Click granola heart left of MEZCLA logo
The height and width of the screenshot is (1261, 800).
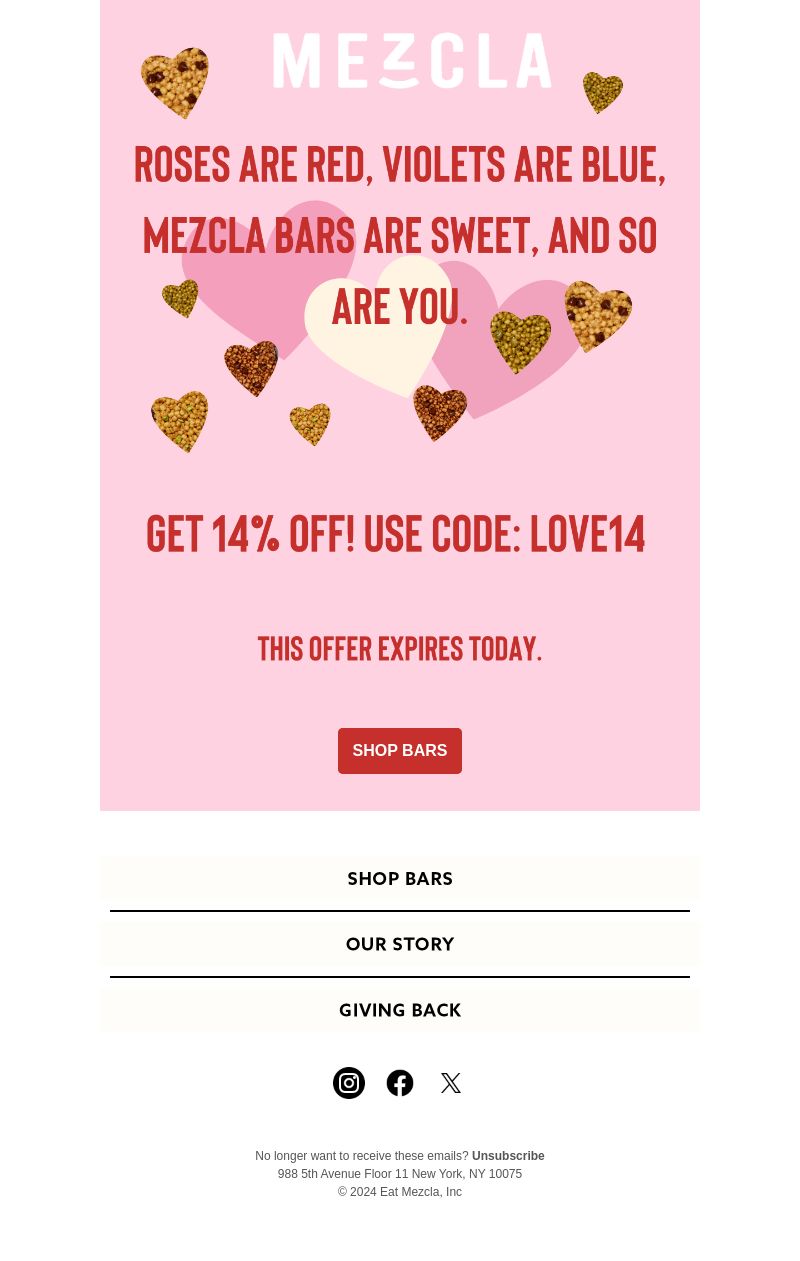[176, 83]
